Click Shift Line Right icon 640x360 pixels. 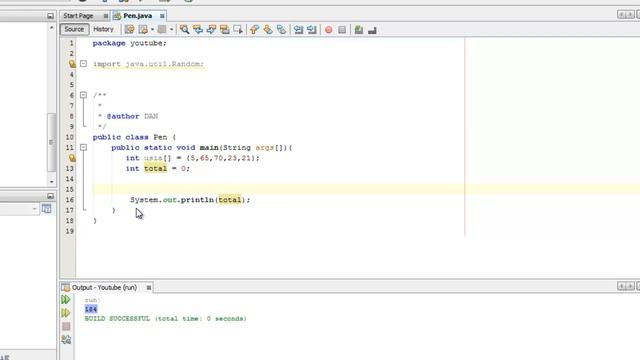pyautogui.click(x=312, y=29)
